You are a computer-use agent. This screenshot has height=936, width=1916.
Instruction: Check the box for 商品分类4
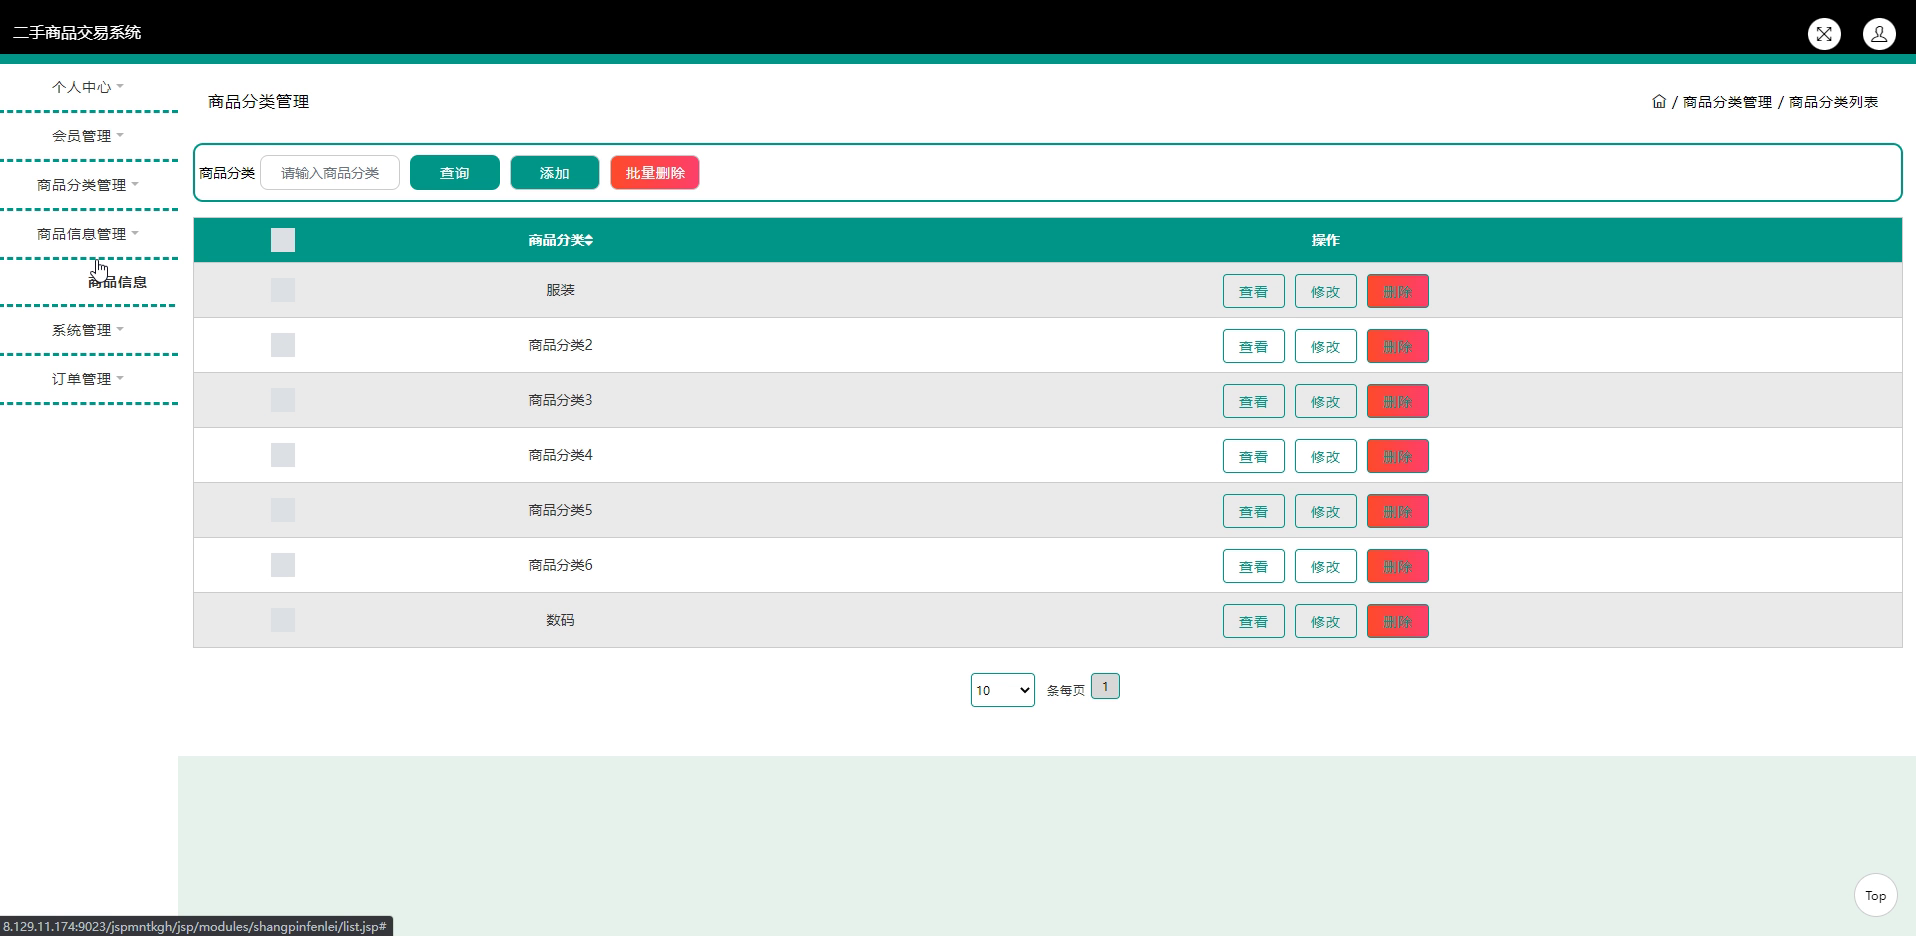[283, 455]
